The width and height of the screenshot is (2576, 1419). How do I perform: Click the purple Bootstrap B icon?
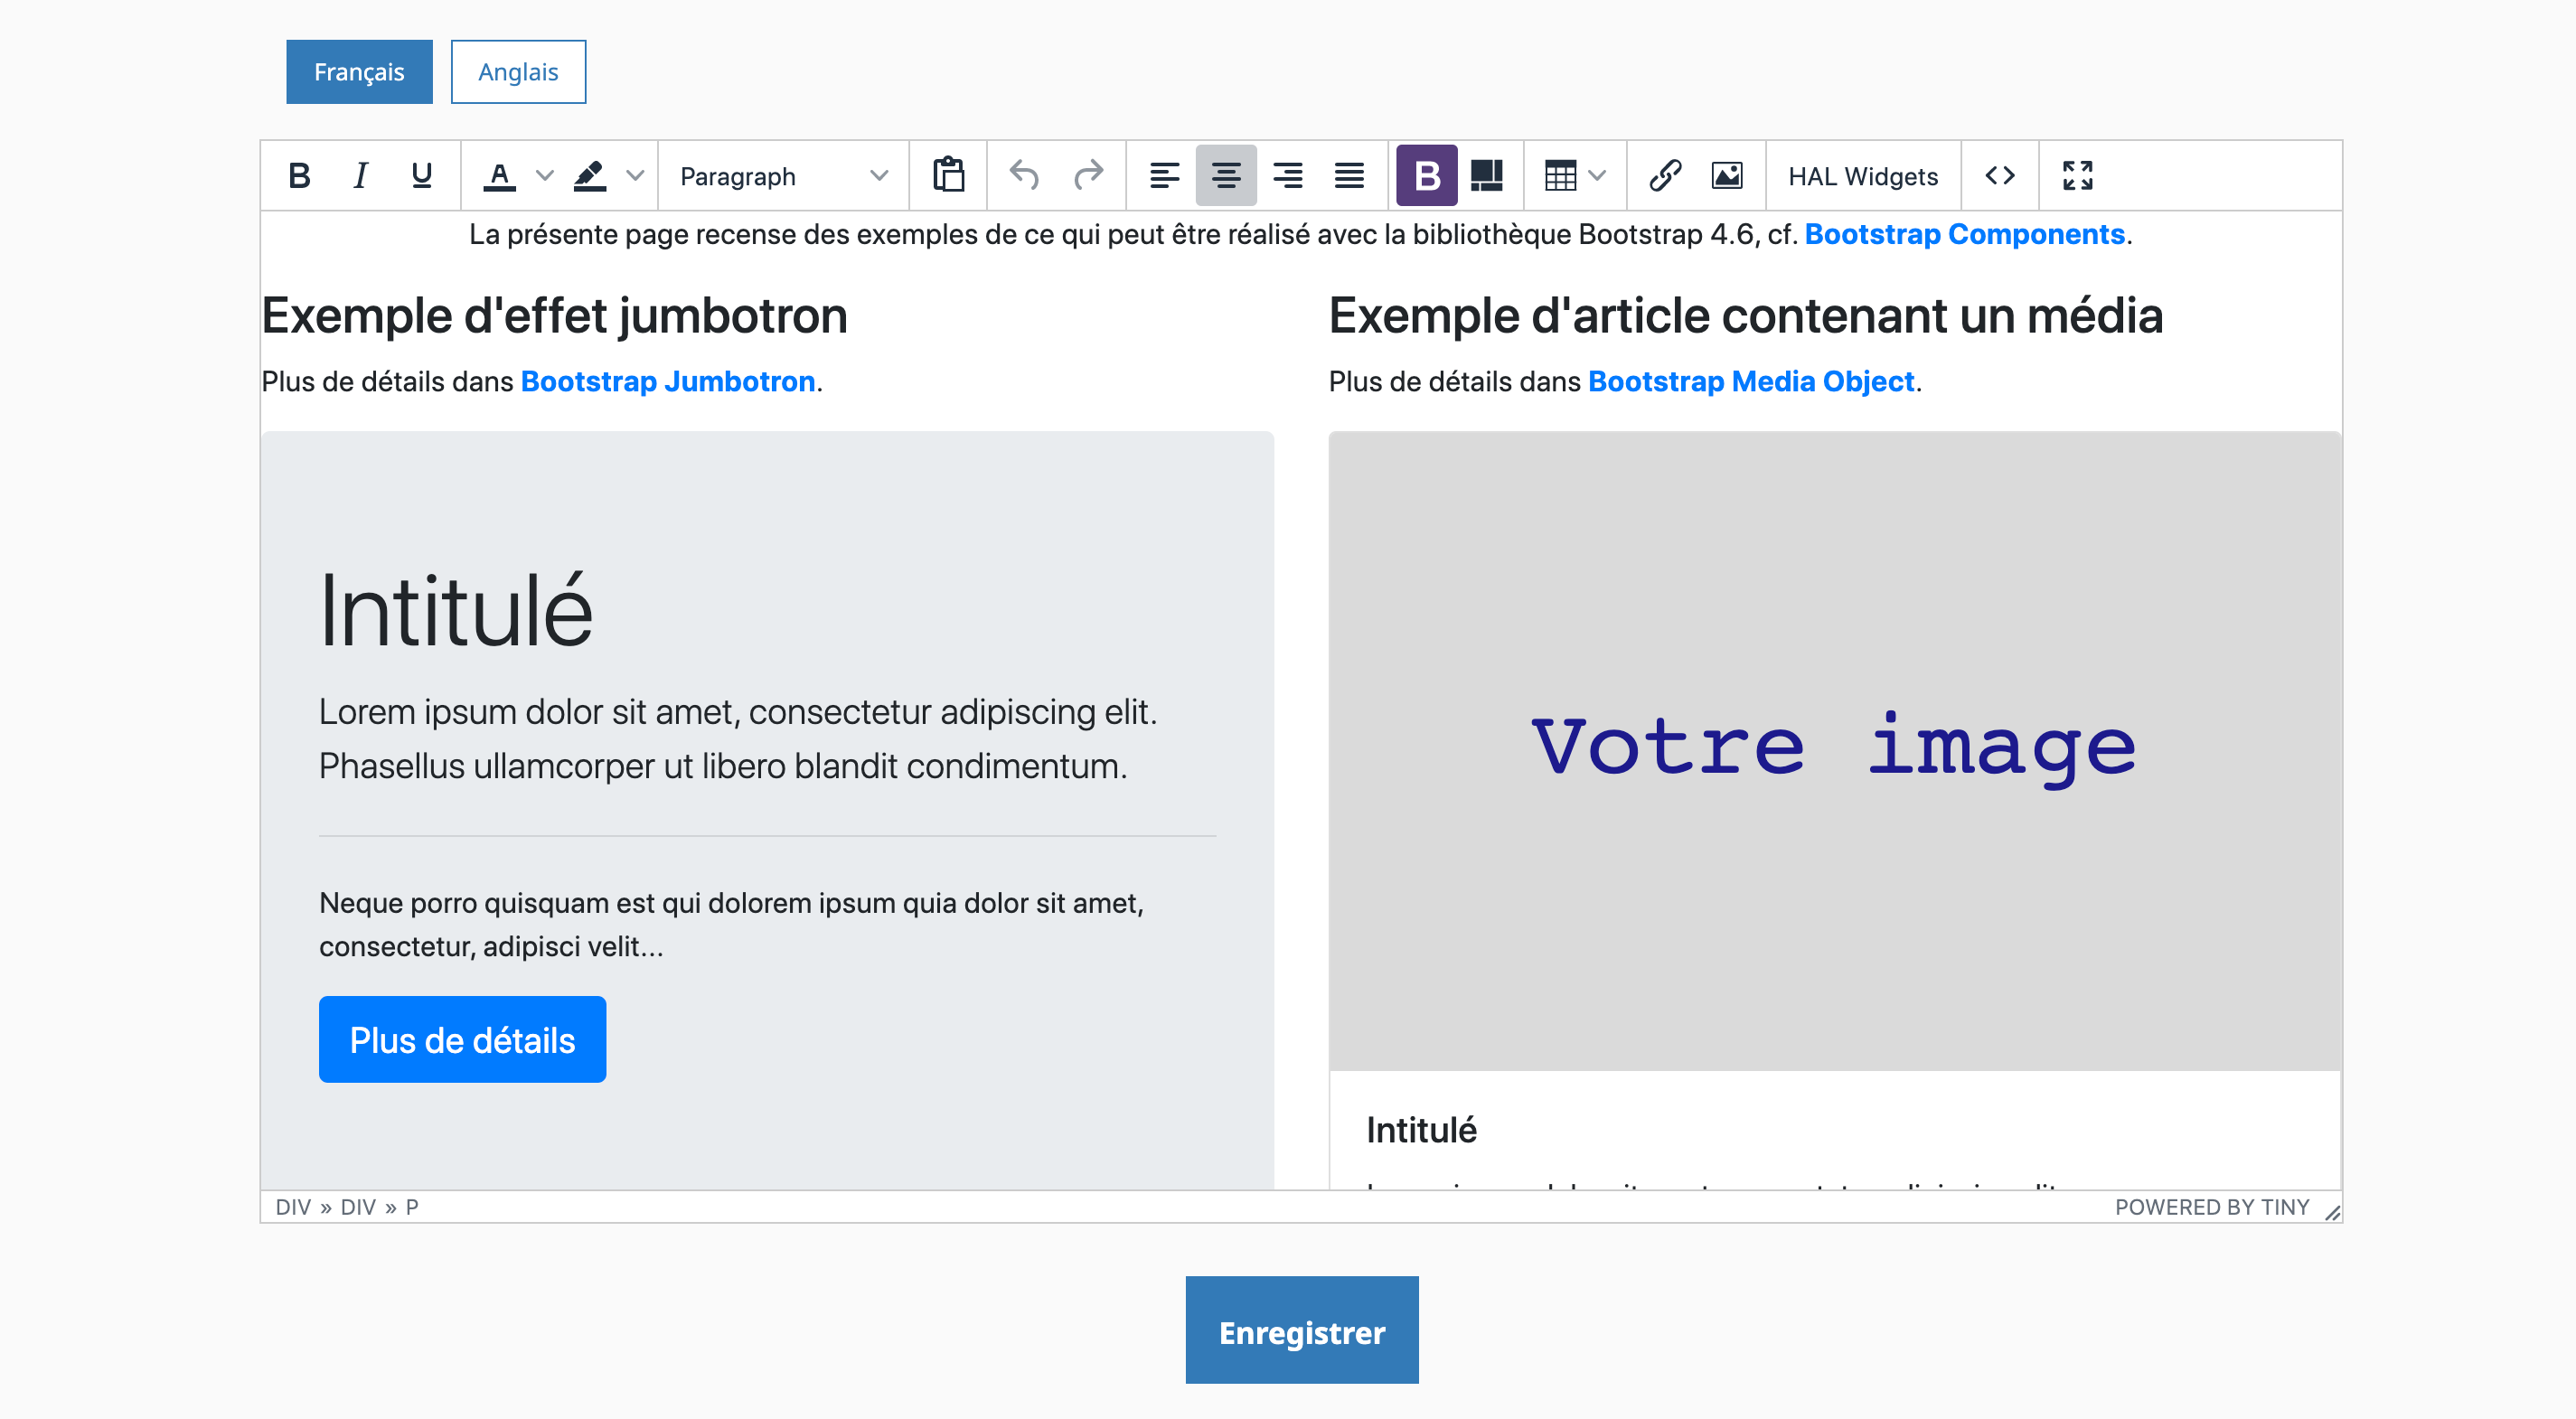[x=1427, y=176]
